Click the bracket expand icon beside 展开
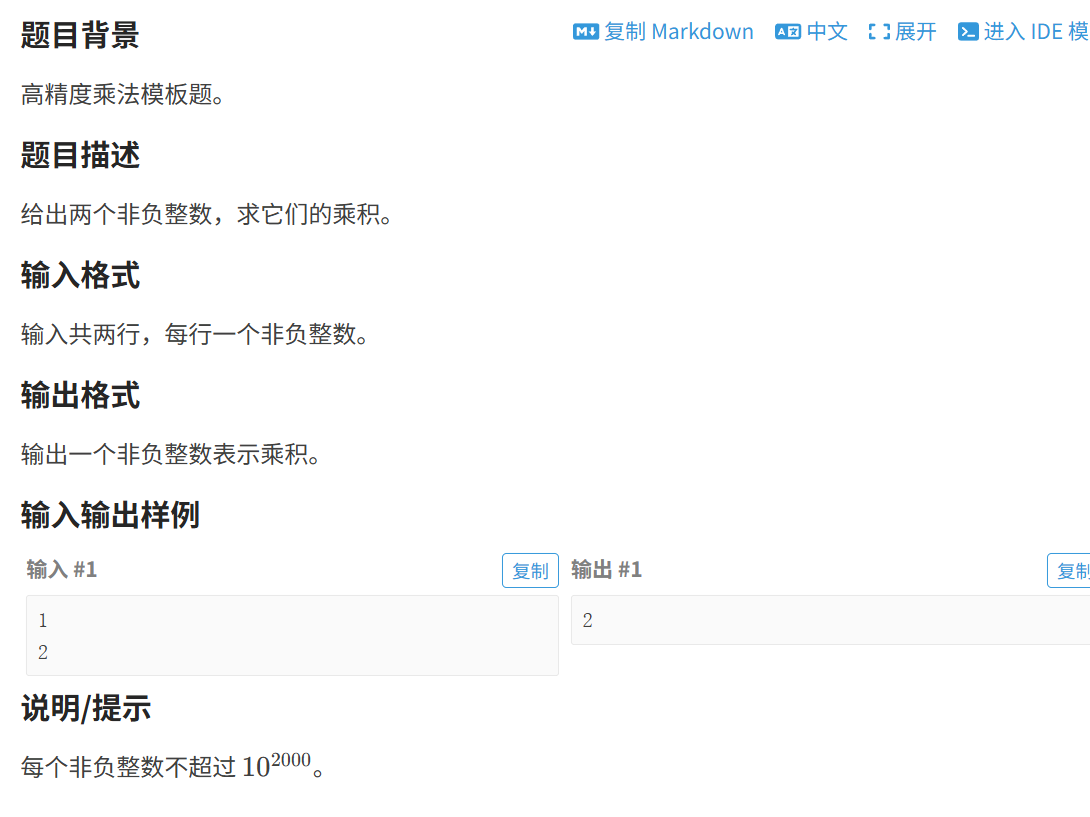Image resolution: width=1090 pixels, height=817 pixels. point(879,32)
